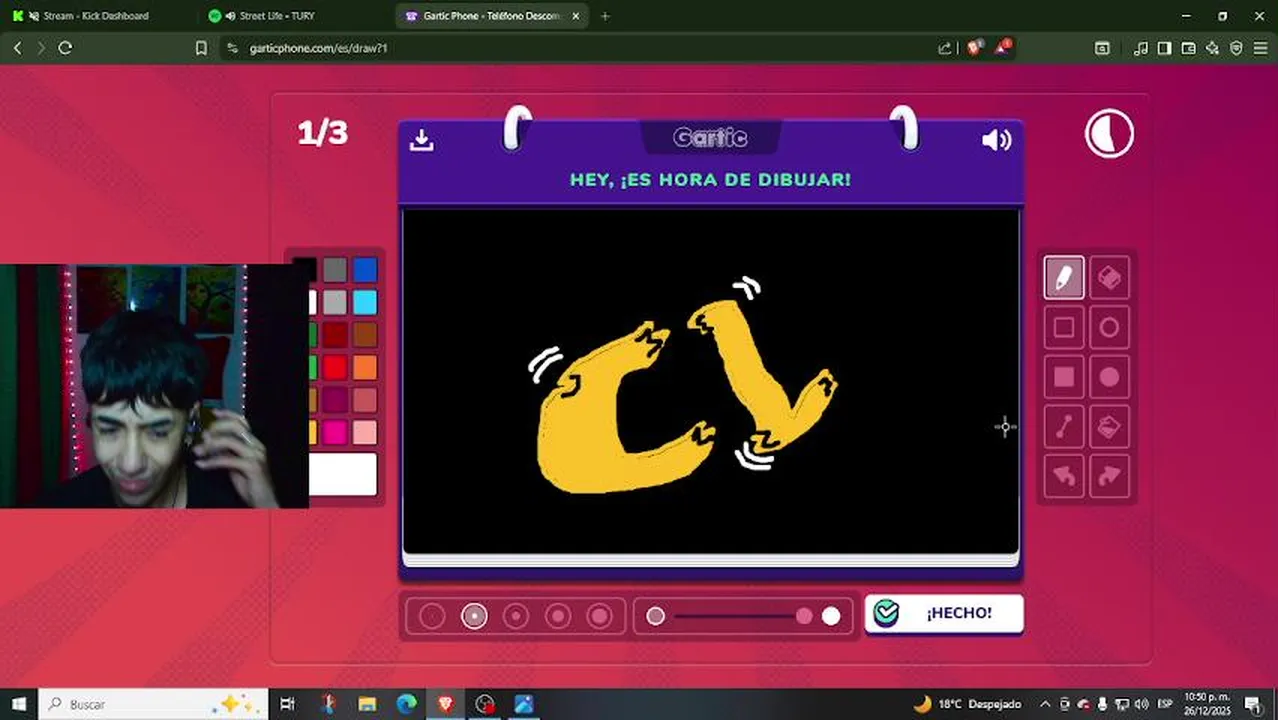The image size is (1278, 720).
Task: Bookmark this page
Action: click(201, 48)
